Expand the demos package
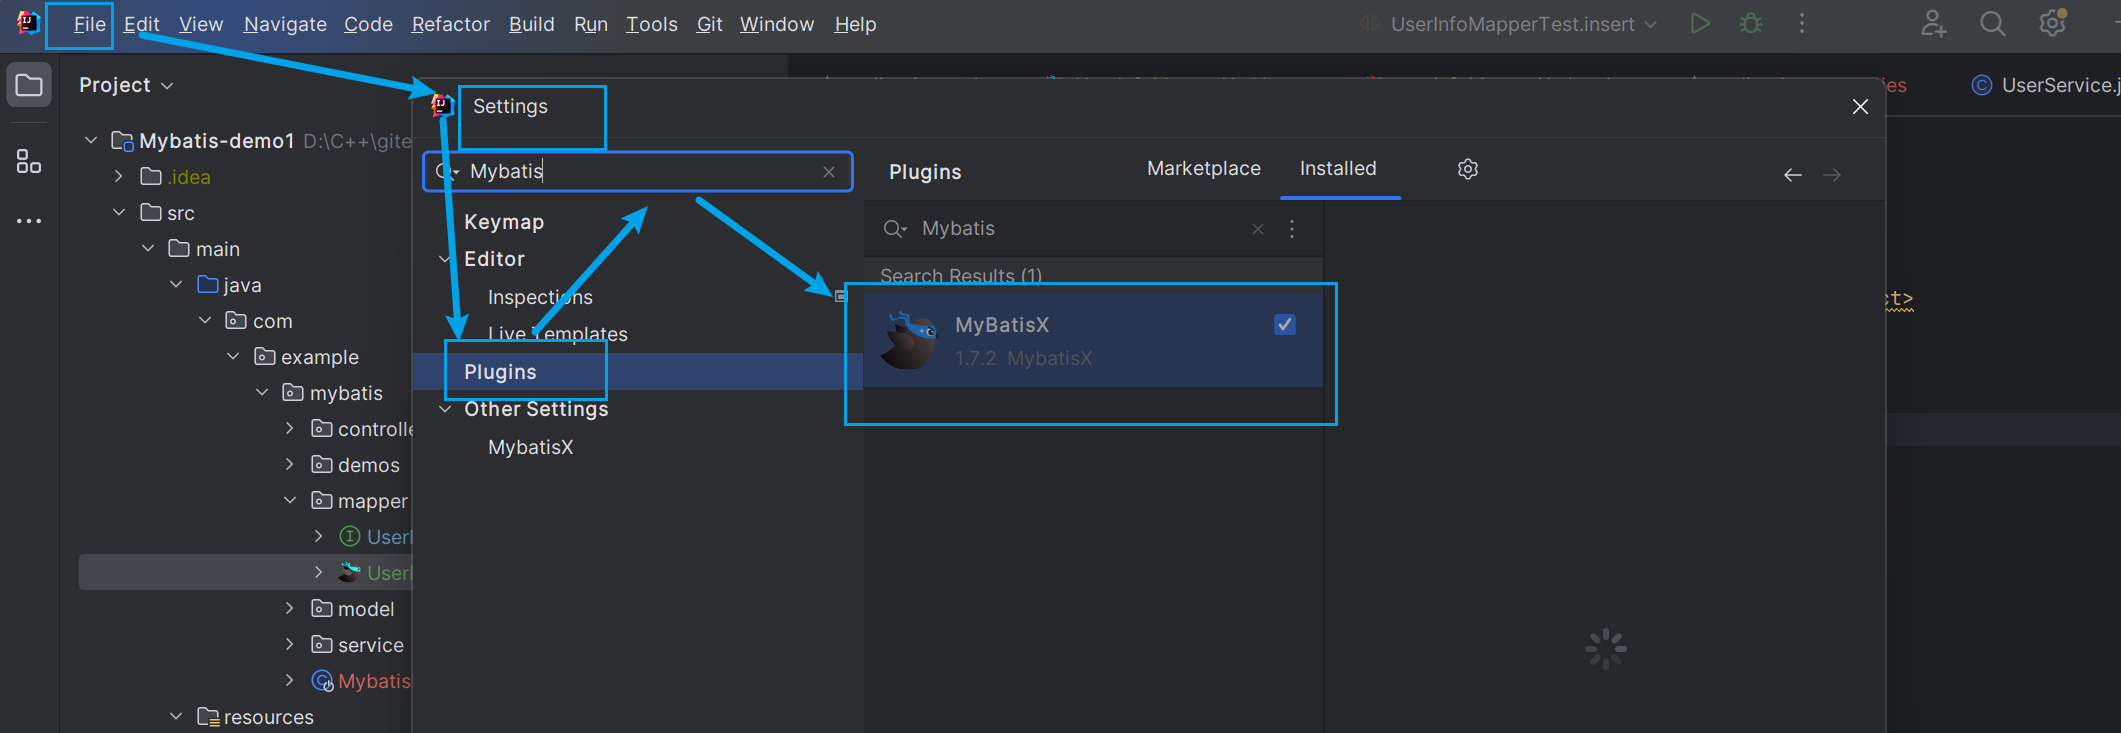The image size is (2121, 733). 290,464
